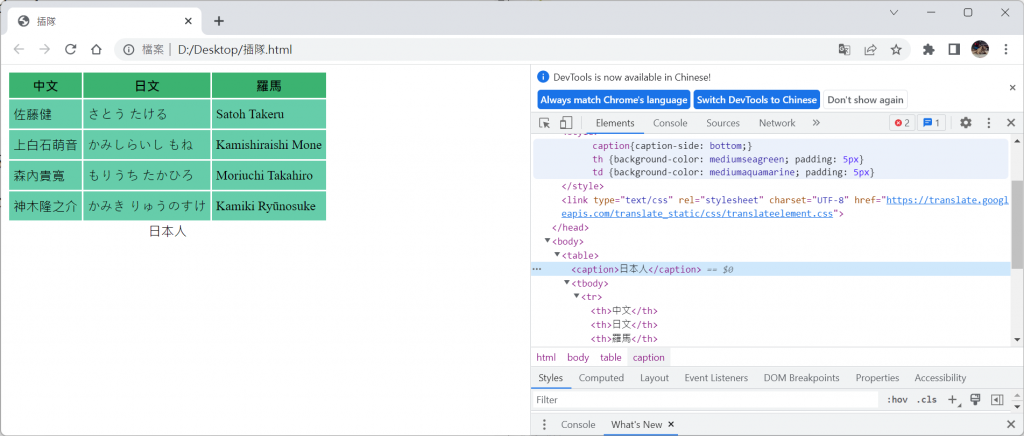Open the profile avatar
The width and height of the screenshot is (1024, 436).
tap(980, 50)
